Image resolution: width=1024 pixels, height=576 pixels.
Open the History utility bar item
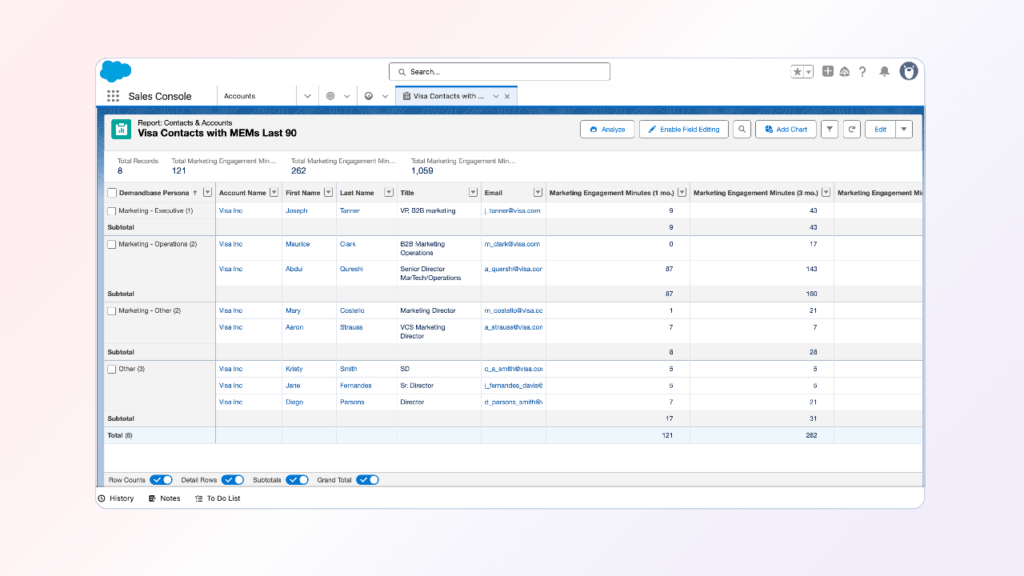coord(115,498)
